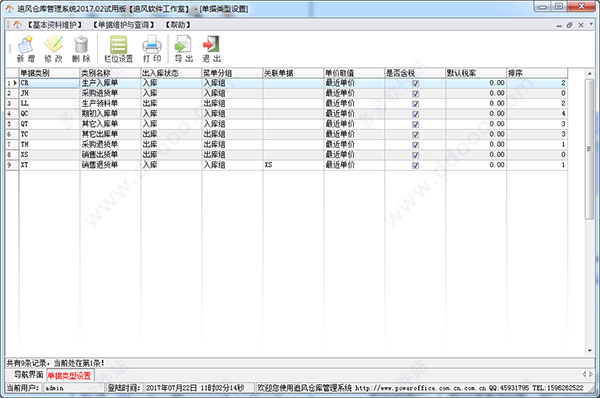Click the TC cell in row 6
The image size is (600, 398).
pyautogui.click(x=49, y=134)
